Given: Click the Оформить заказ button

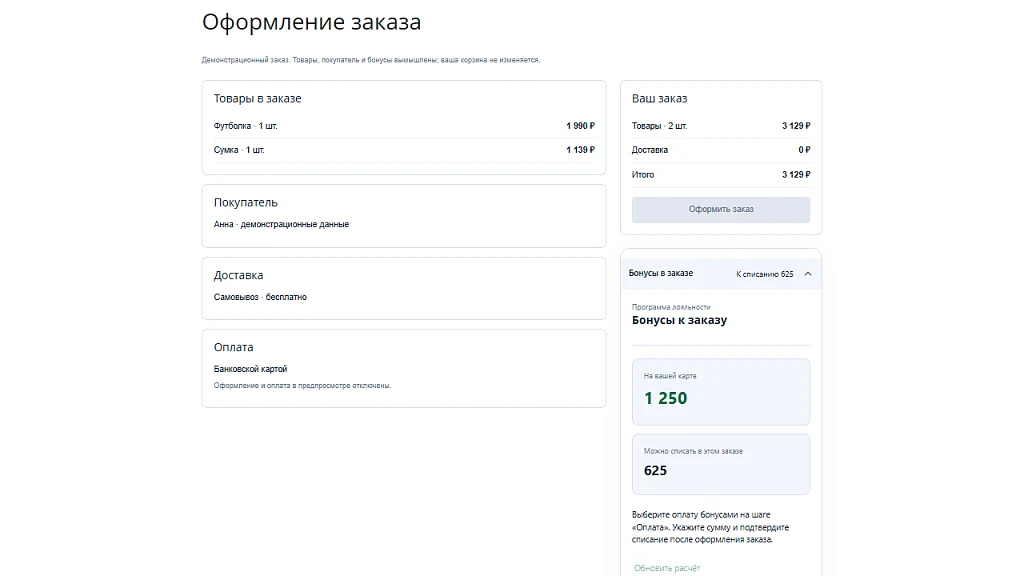Looking at the screenshot, I should (x=720, y=210).
